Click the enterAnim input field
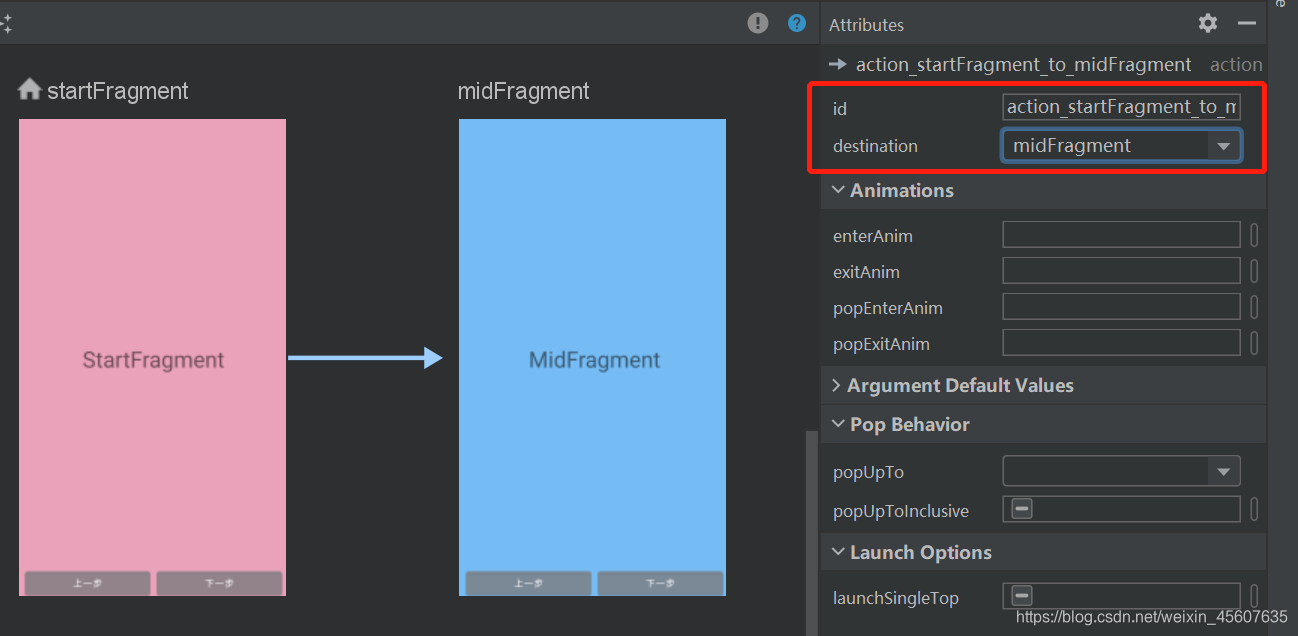The width and height of the screenshot is (1298, 636). (x=1121, y=235)
